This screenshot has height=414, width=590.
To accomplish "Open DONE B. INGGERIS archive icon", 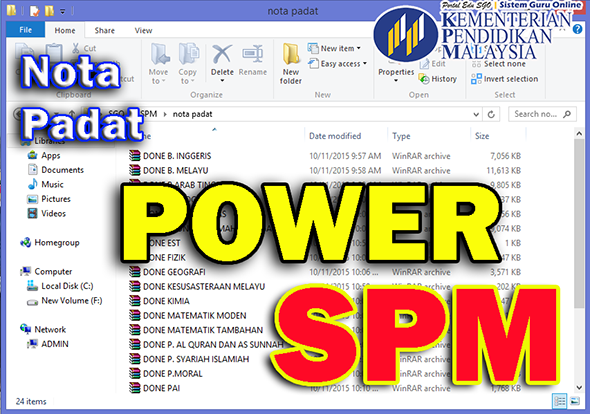I will click(x=134, y=156).
